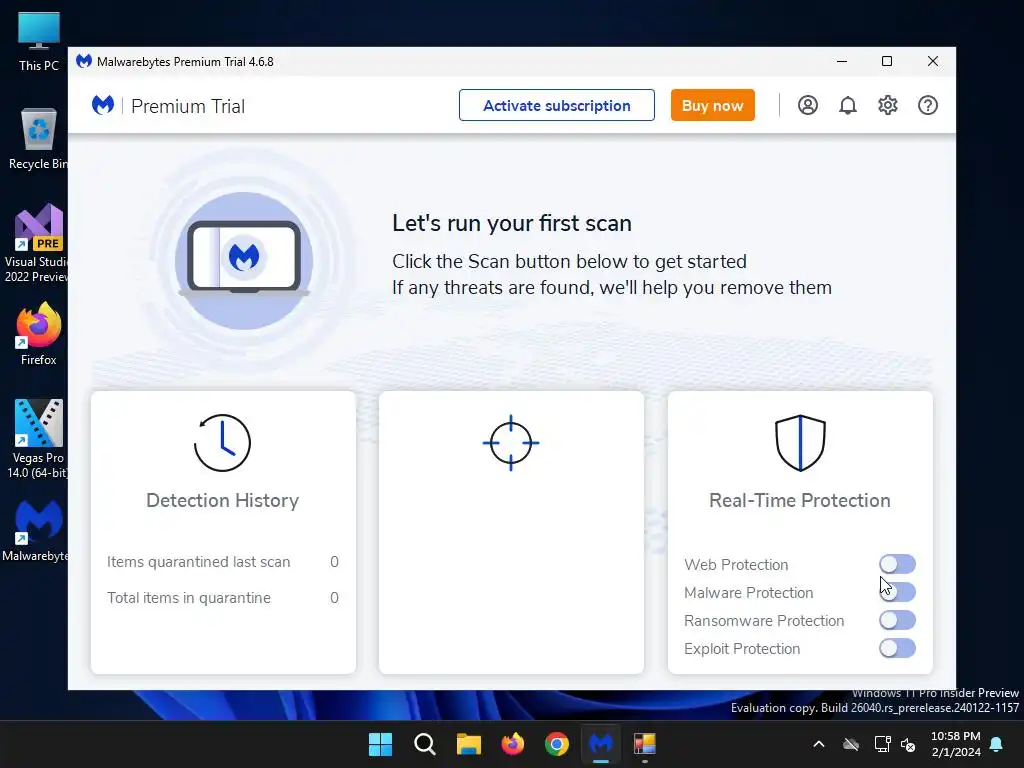1024x768 pixels.
Task: Click the cloud sync tray icon
Action: (850, 744)
